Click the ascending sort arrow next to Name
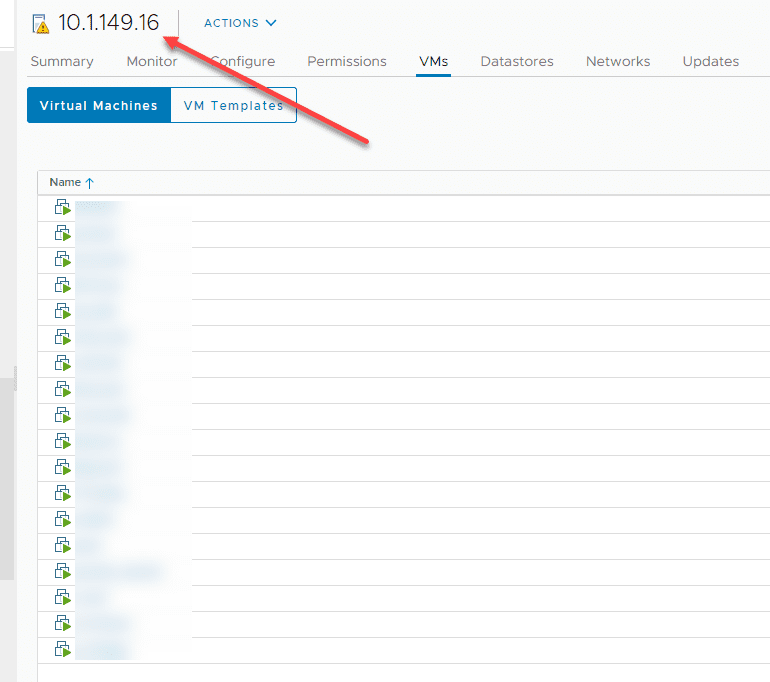The image size is (770, 682). [89, 183]
